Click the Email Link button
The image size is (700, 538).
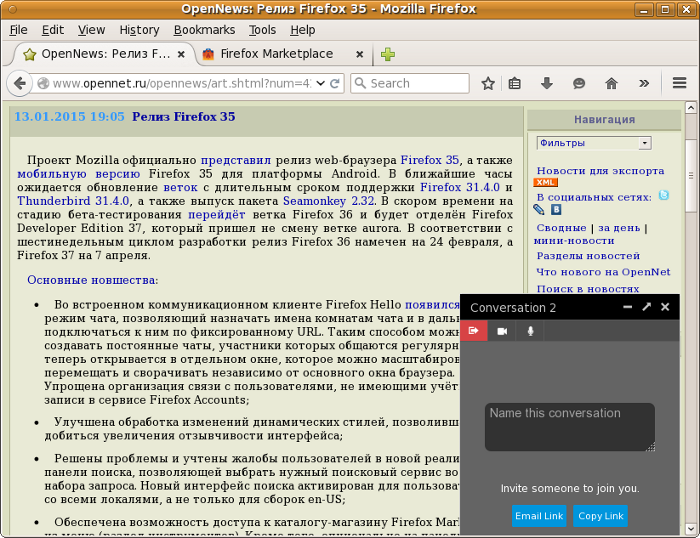539,516
